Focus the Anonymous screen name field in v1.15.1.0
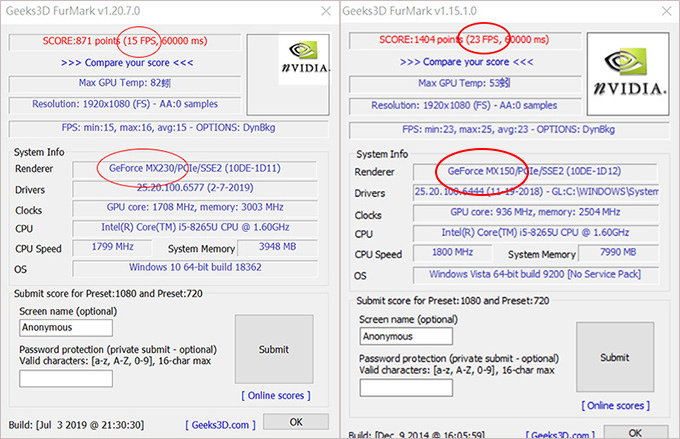 pos(406,336)
